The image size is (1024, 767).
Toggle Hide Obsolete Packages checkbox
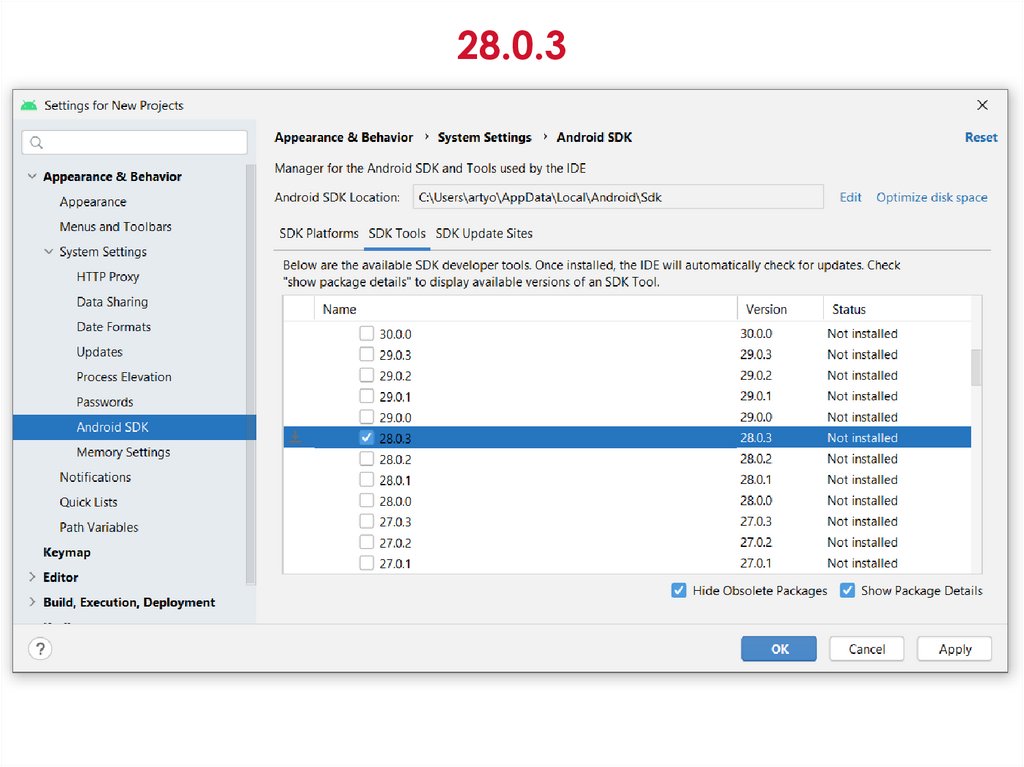click(679, 591)
